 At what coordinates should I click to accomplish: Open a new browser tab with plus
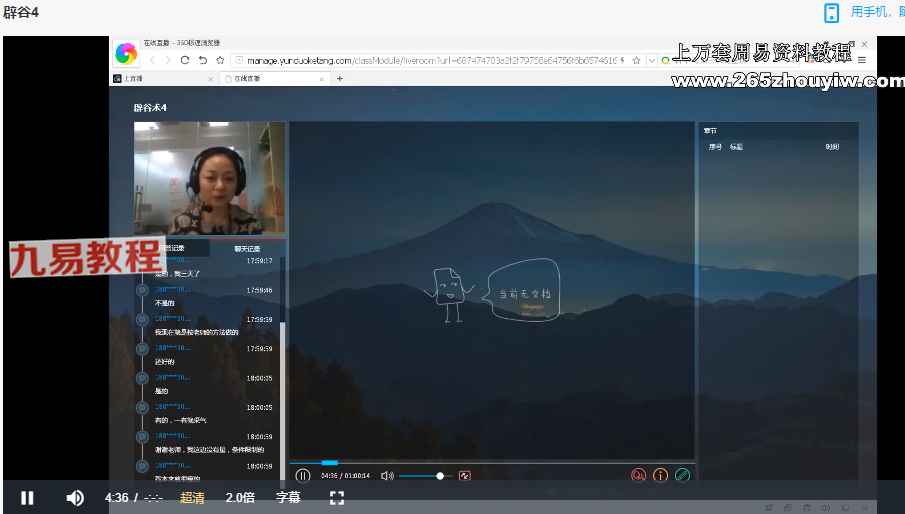(340, 78)
